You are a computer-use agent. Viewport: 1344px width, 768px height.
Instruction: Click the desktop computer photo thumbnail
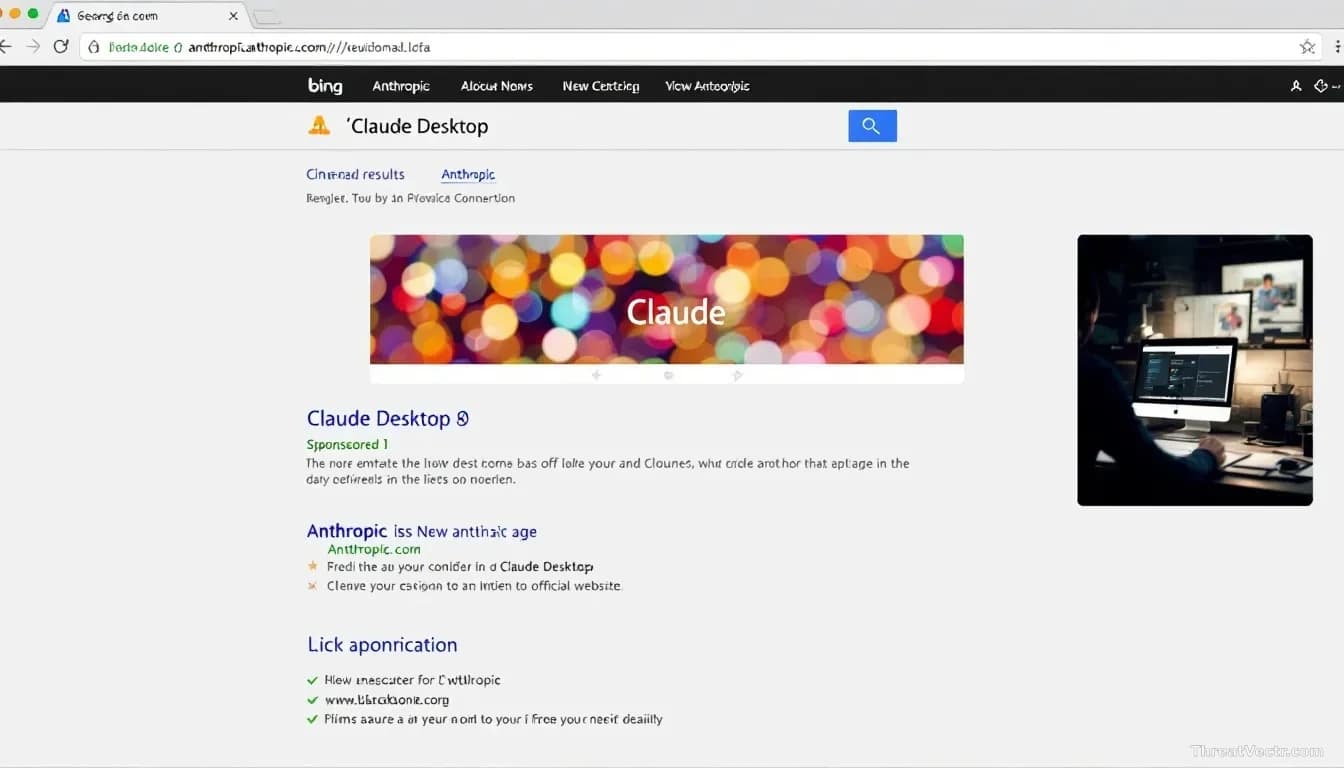[1195, 370]
